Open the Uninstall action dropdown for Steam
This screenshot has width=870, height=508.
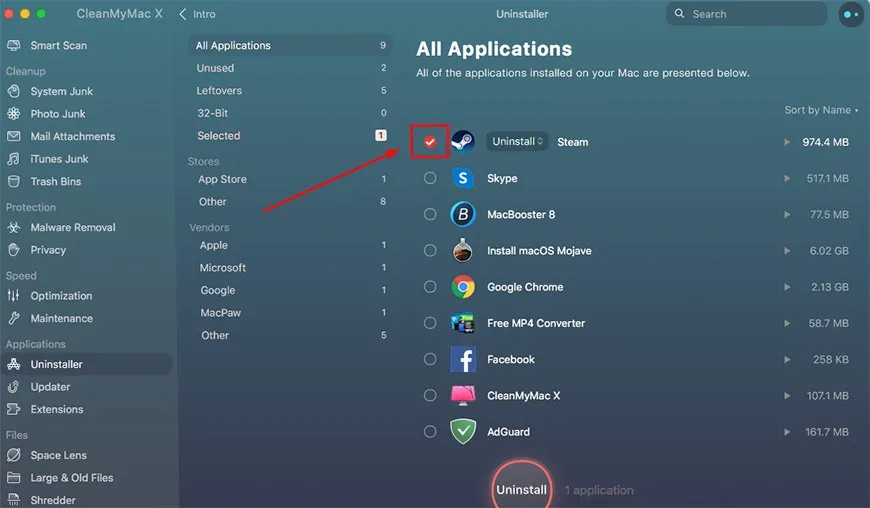517,141
